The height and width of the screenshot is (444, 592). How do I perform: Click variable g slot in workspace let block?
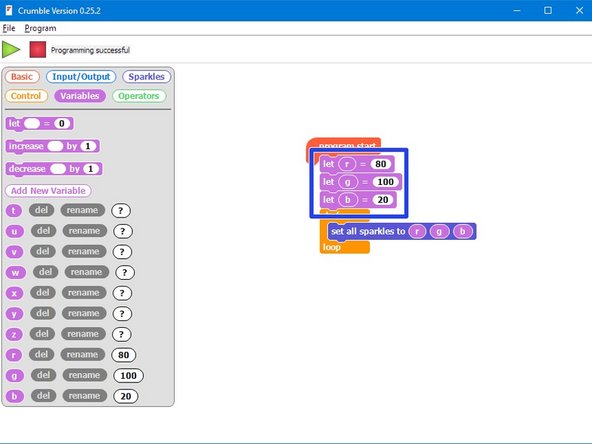(348, 182)
